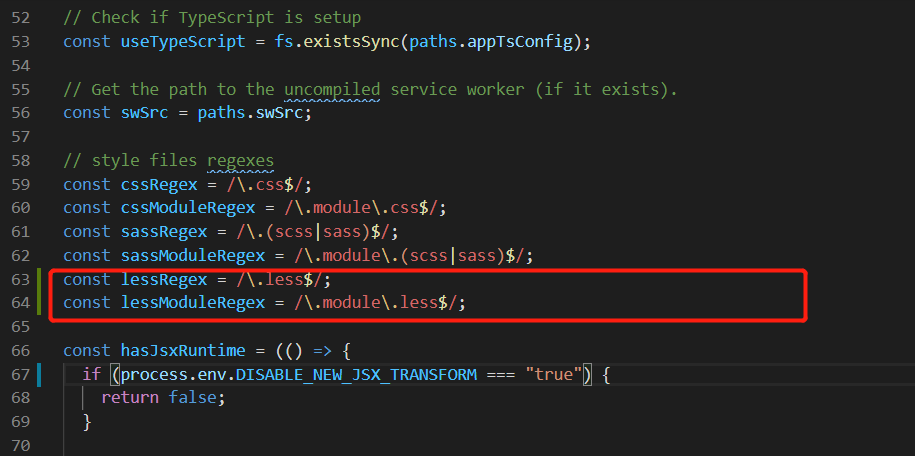Click line number 52 in the gutter
Screen dimensions: 915x456
tap(20, 18)
